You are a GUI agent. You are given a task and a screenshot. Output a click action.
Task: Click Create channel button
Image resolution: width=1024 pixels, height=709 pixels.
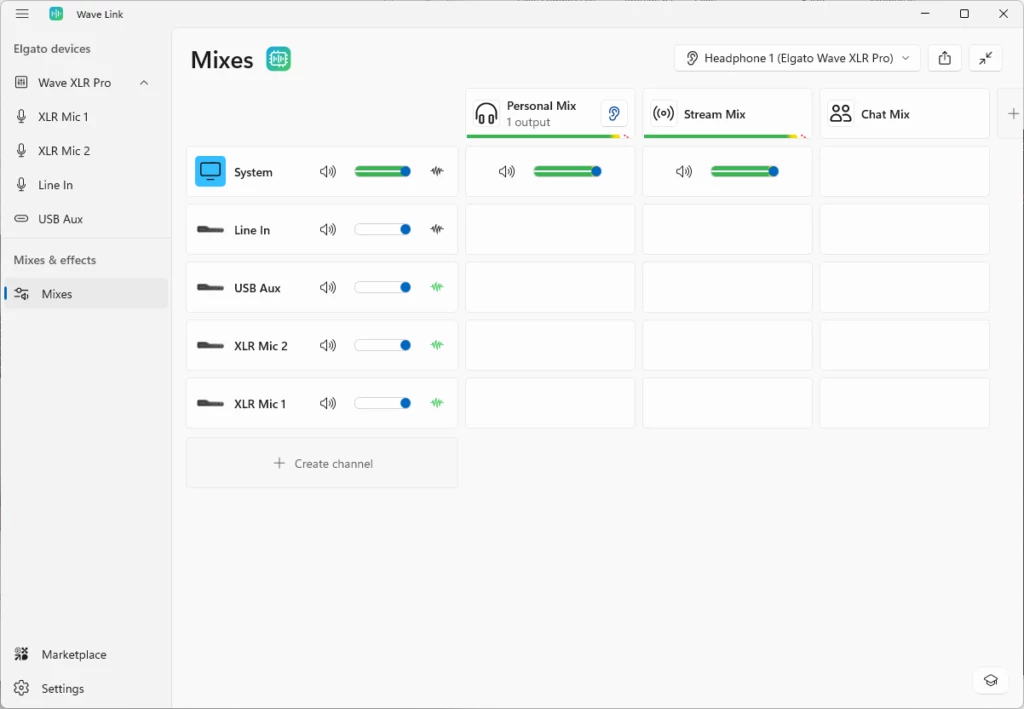(x=322, y=463)
